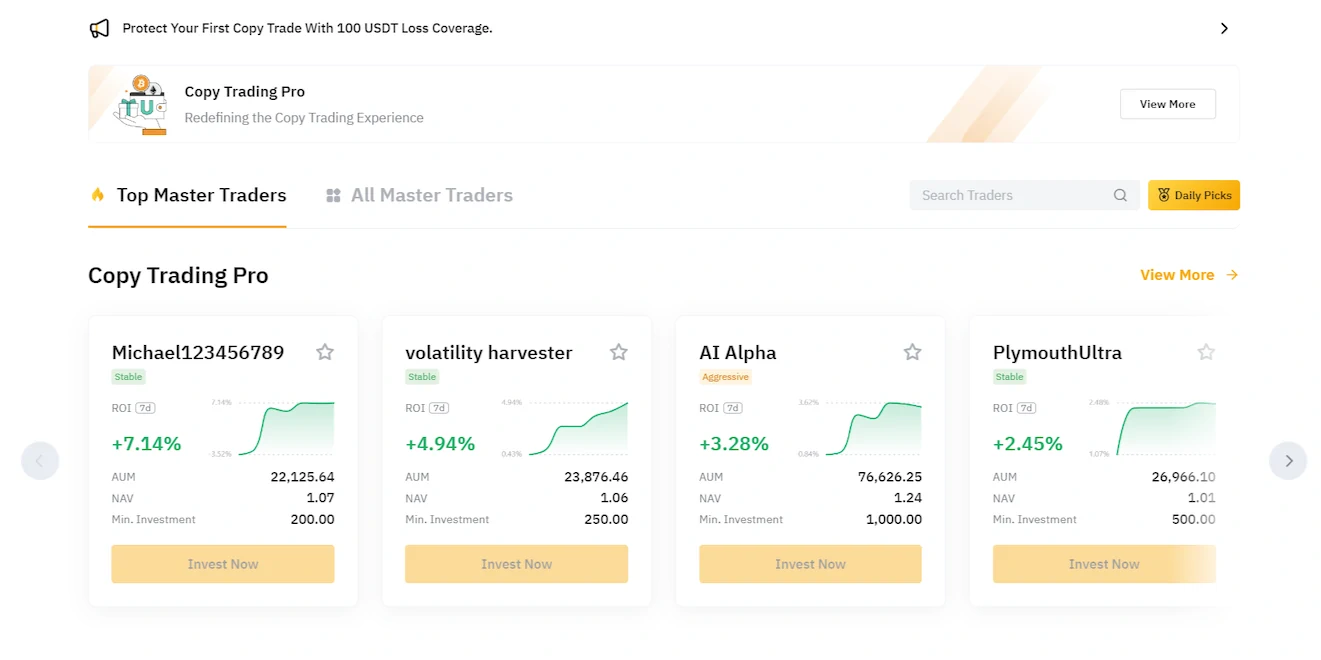Click Invest Now for Michael123456789
The width and height of the screenshot is (1321, 660).
coord(223,564)
